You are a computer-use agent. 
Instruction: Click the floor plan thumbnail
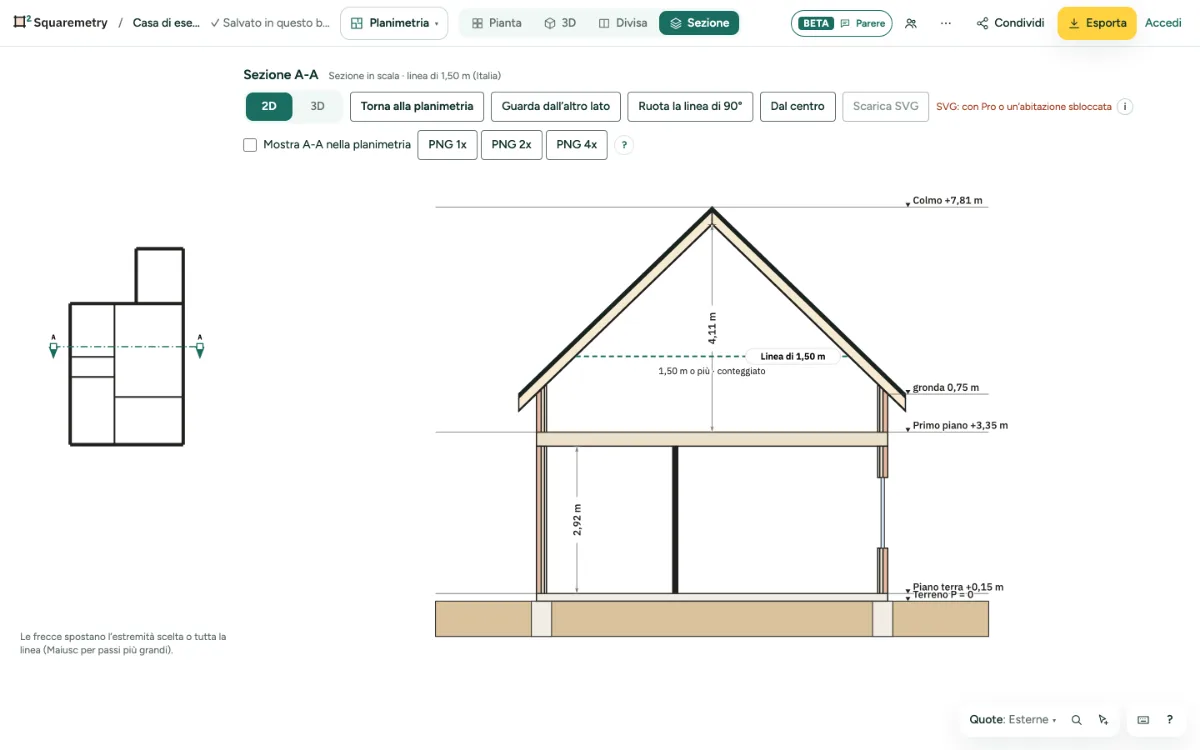pos(126,346)
